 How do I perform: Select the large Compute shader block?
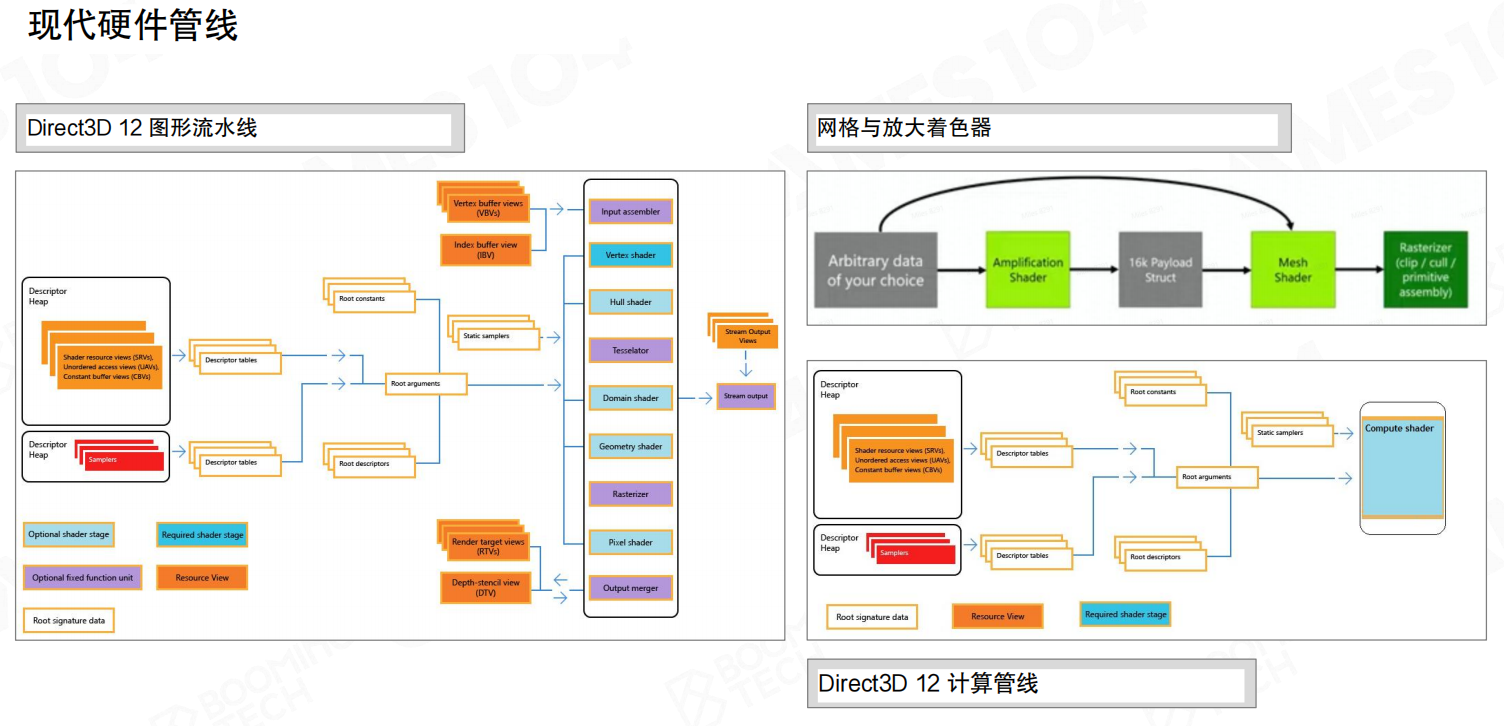(1402, 468)
